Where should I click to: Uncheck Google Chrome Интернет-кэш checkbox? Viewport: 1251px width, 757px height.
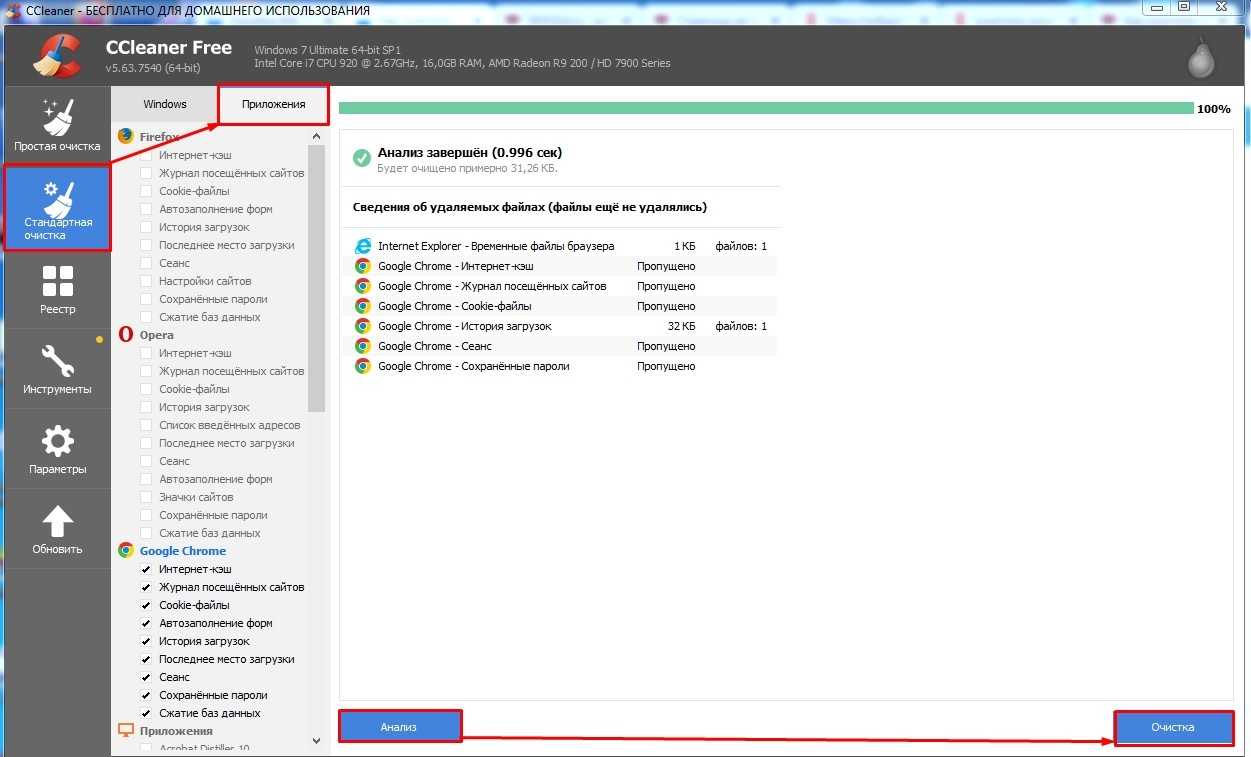pos(146,569)
